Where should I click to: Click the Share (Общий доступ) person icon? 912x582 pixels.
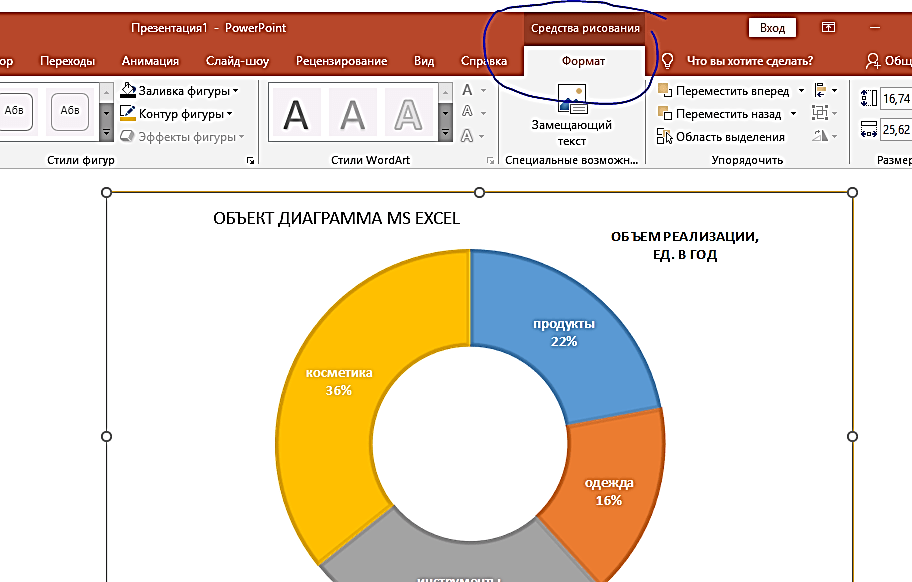pos(872,61)
